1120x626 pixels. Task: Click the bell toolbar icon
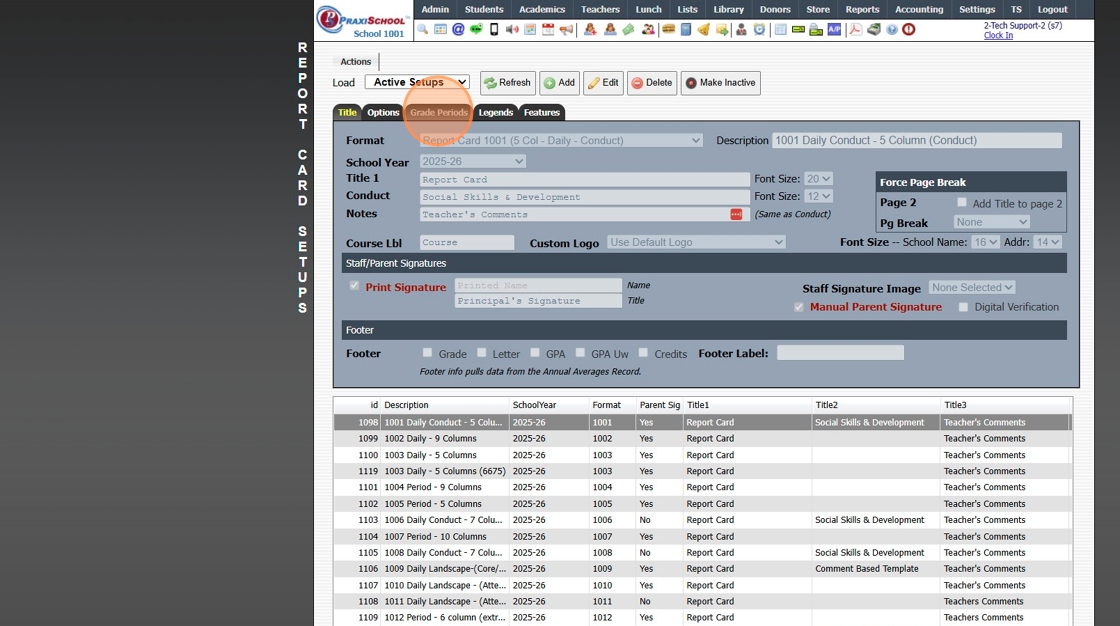704,29
